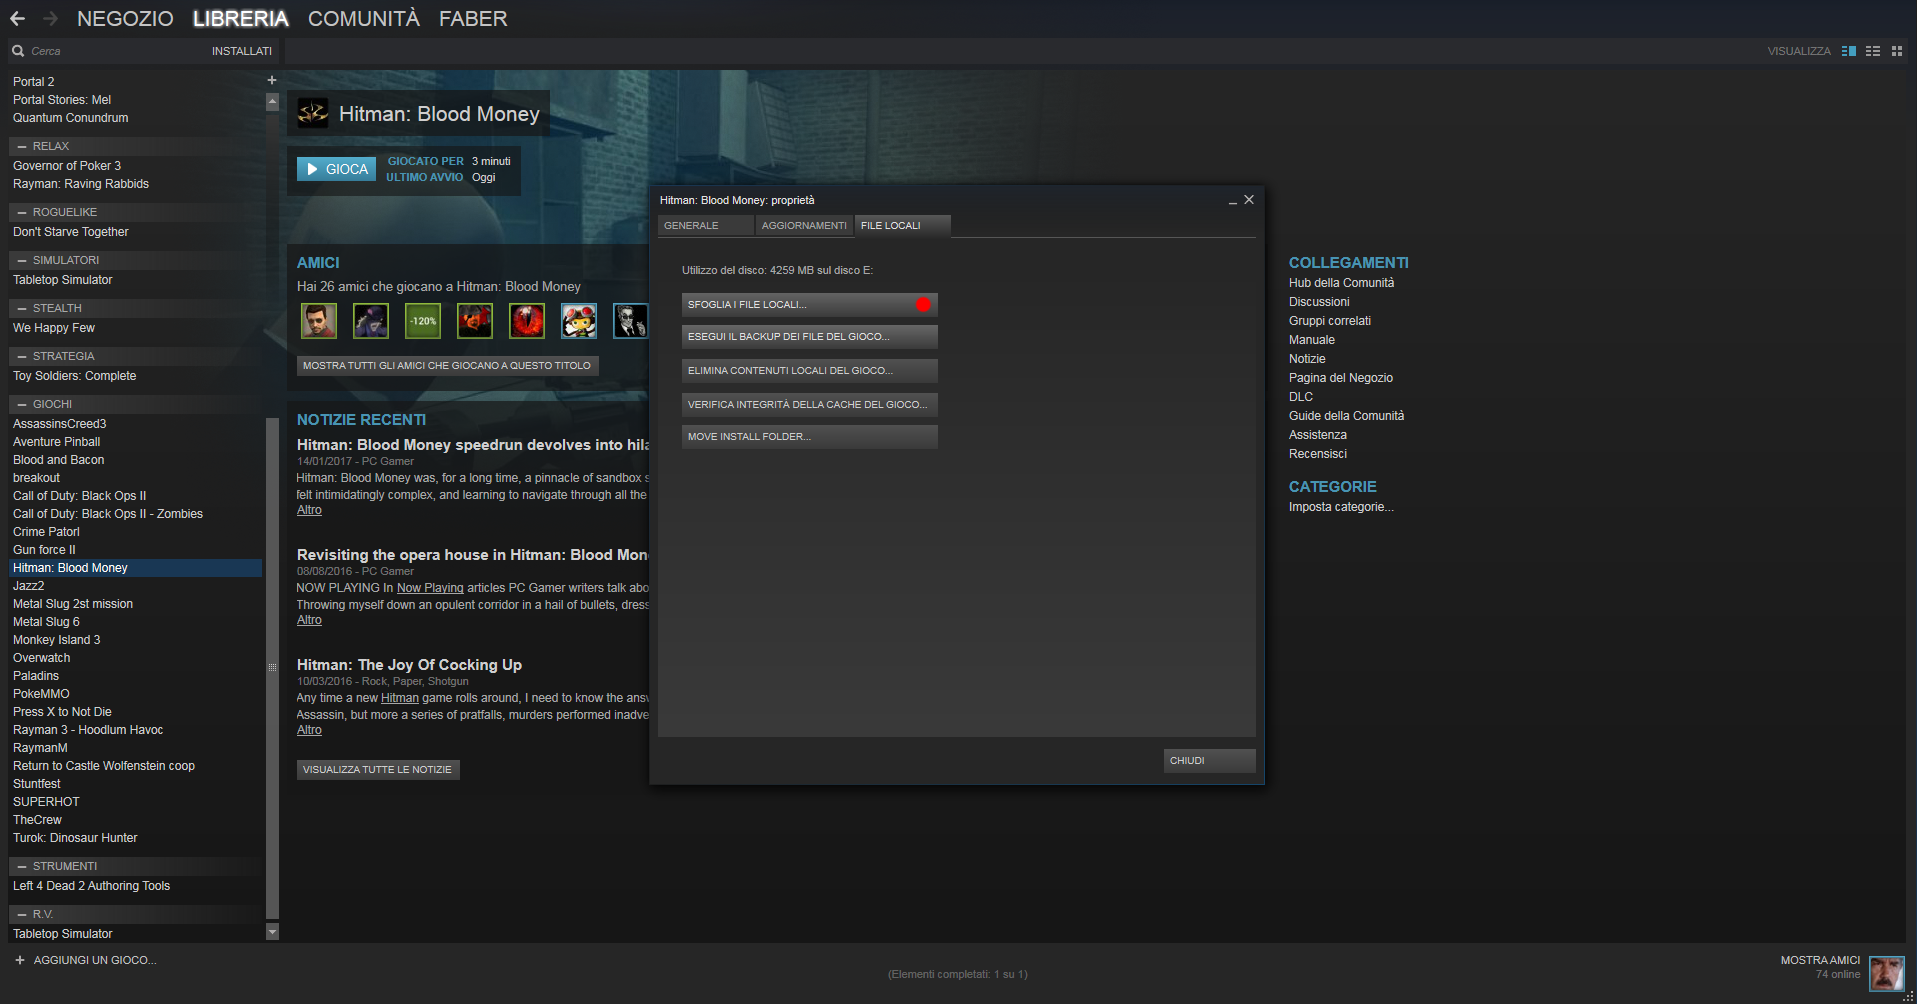Click MOVE INSTALL FOLDER button
1917x1004 pixels.
tap(809, 436)
